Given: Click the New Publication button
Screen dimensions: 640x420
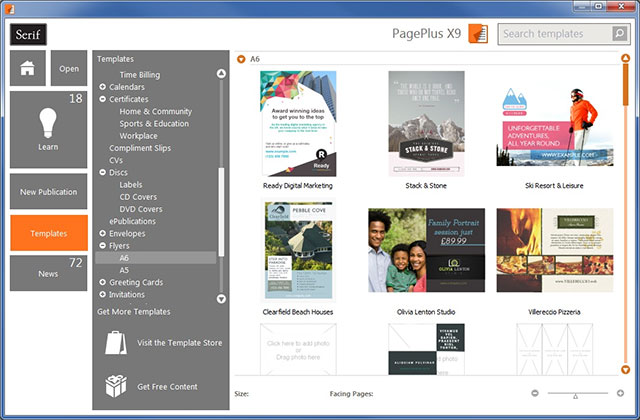Looking at the screenshot, I should point(49,192).
